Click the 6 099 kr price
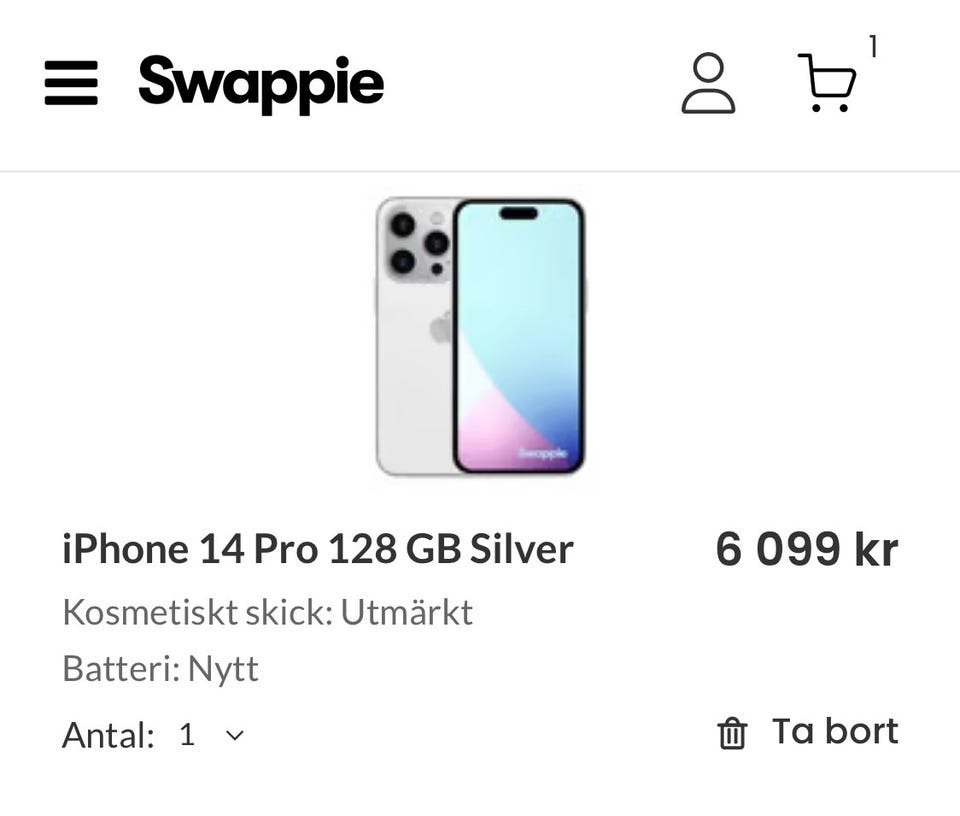960x816 pixels. click(806, 549)
